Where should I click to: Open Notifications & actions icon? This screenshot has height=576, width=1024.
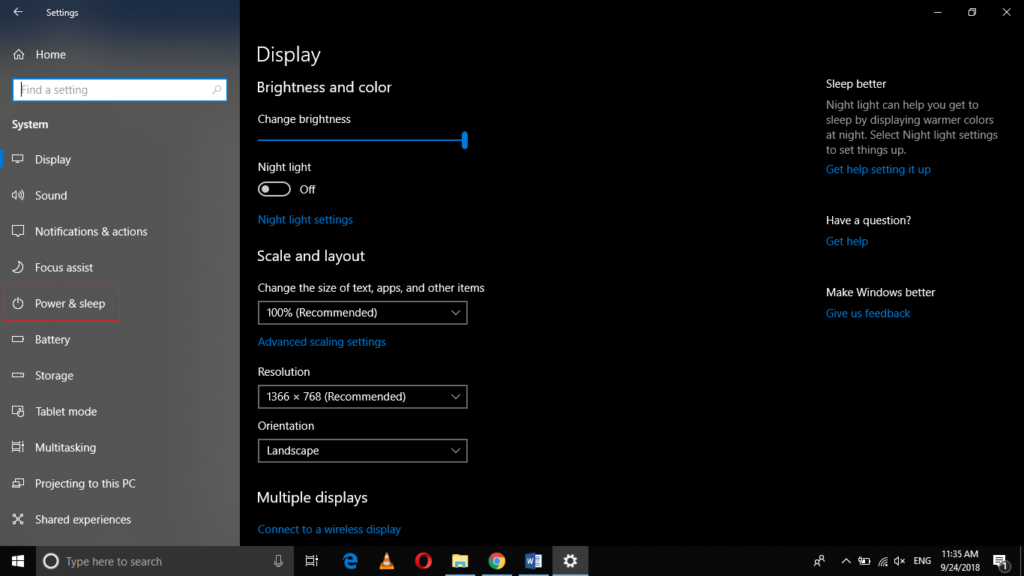pyautogui.click(x=17, y=231)
